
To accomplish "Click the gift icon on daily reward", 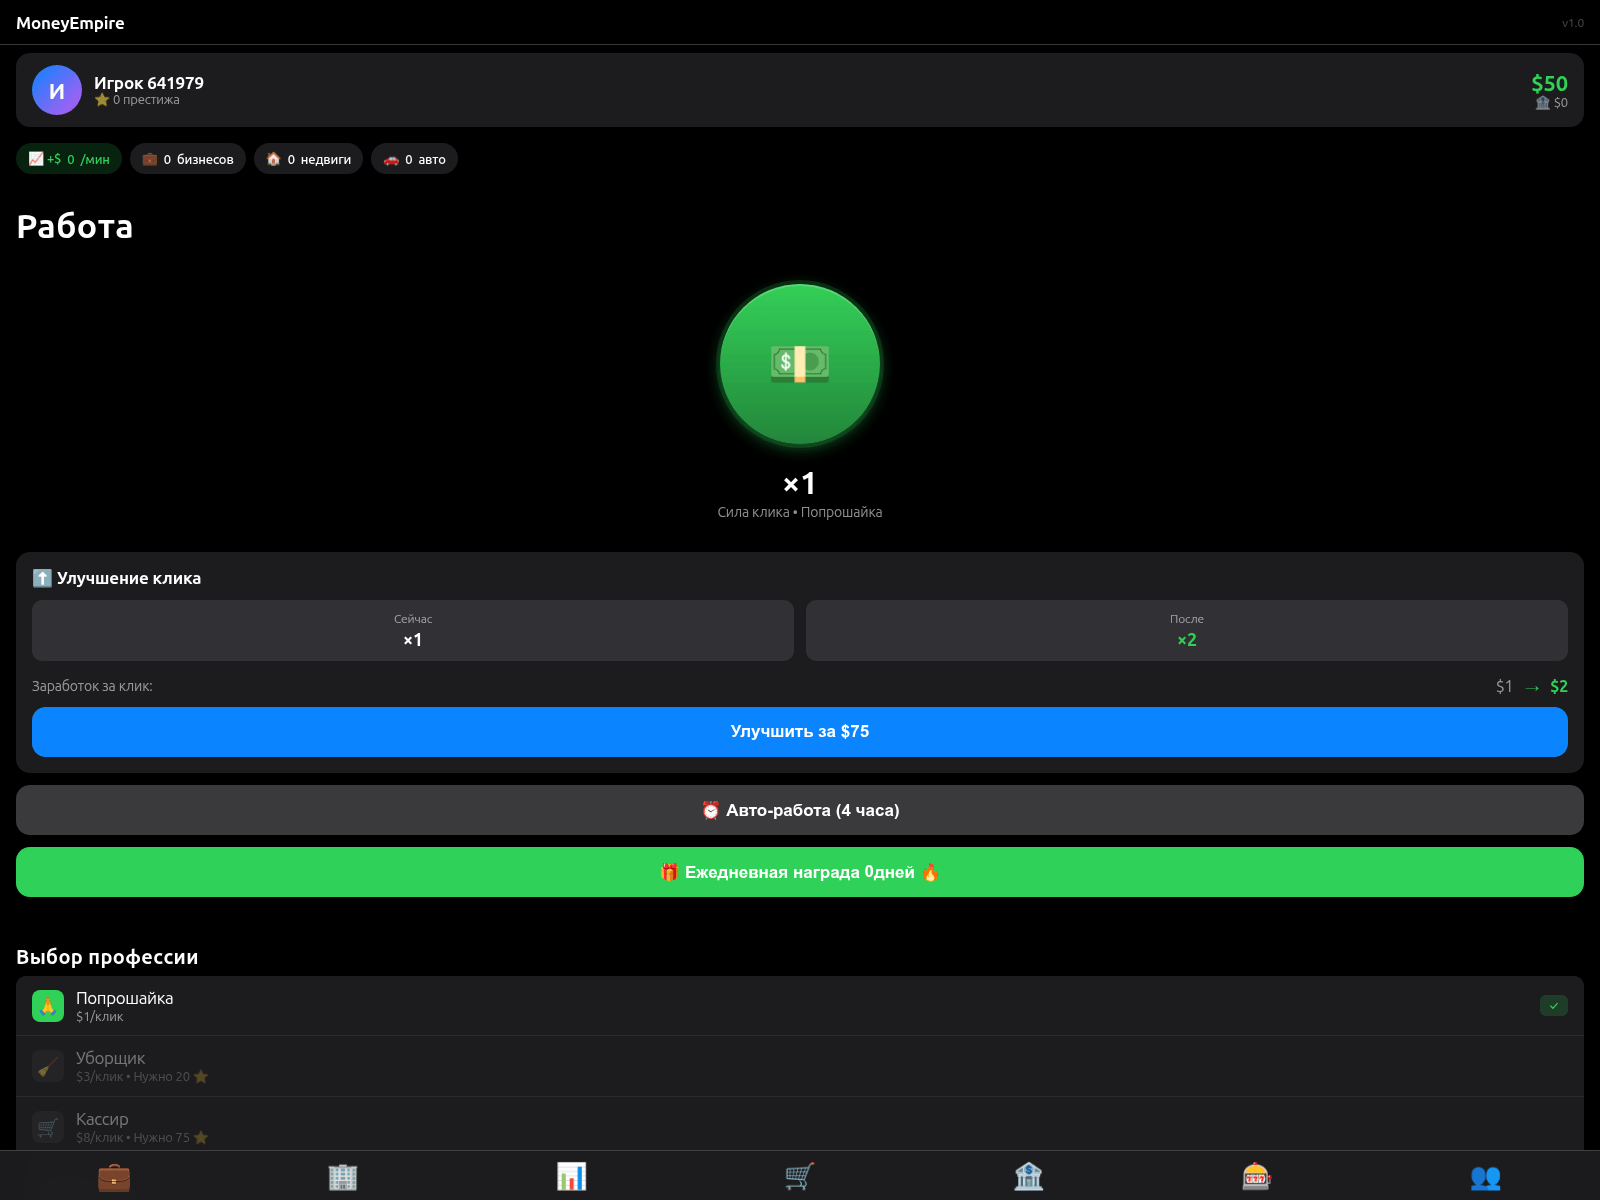I will click(x=670, y=872).
